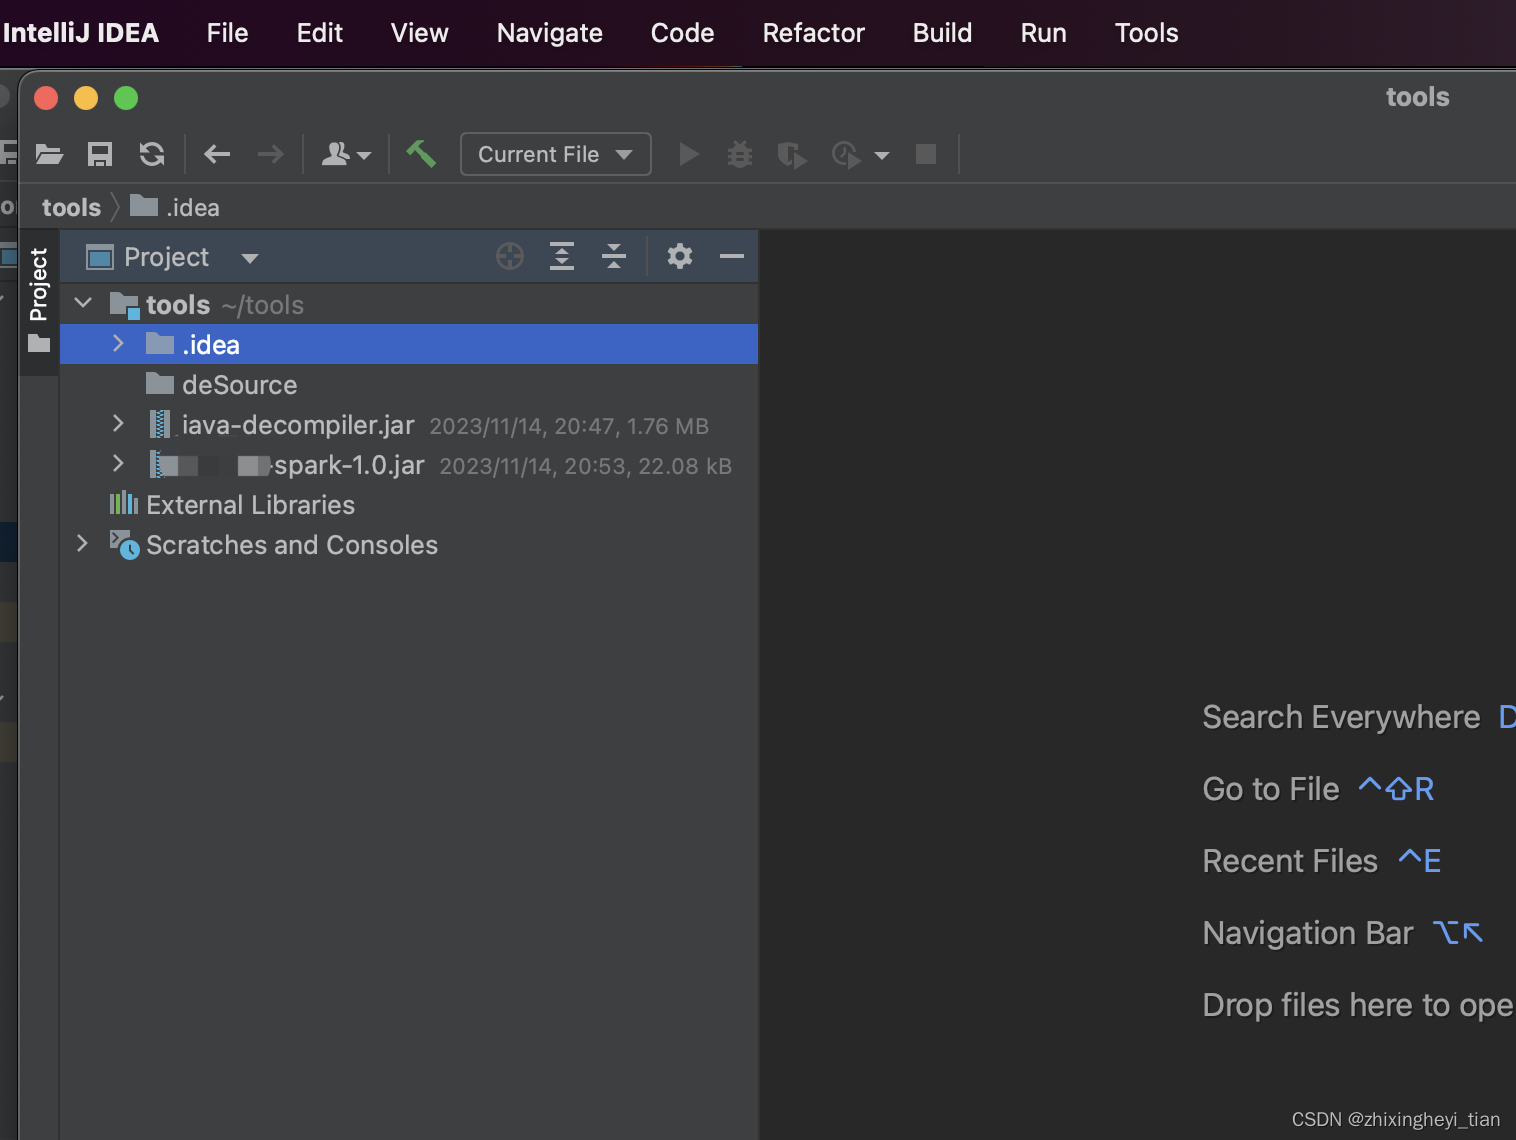Click the Scratches and Consoles clock icon
The height and width of the screenshot is (1140, 1516).
tap(124, 545)
